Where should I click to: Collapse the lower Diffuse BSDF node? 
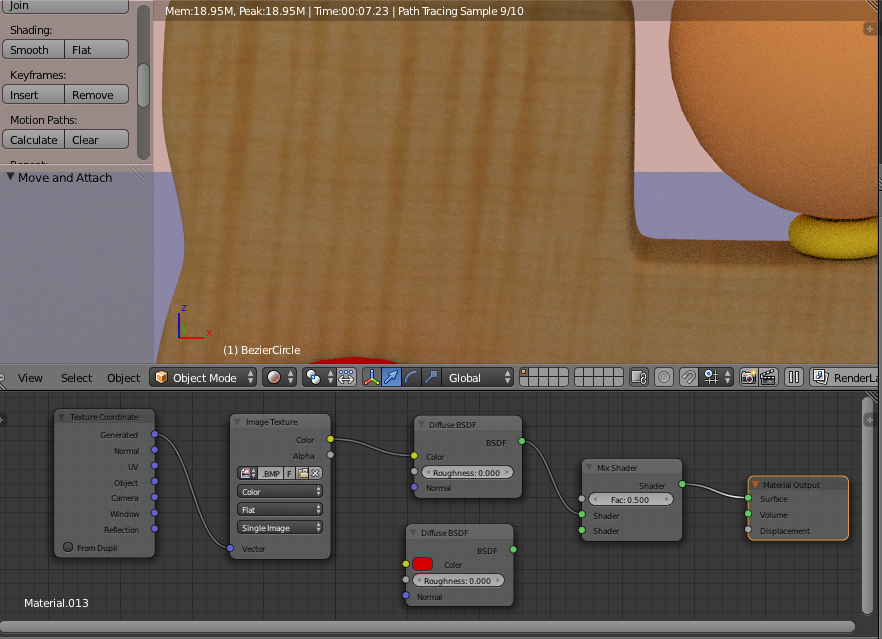[x=413, y=532]
